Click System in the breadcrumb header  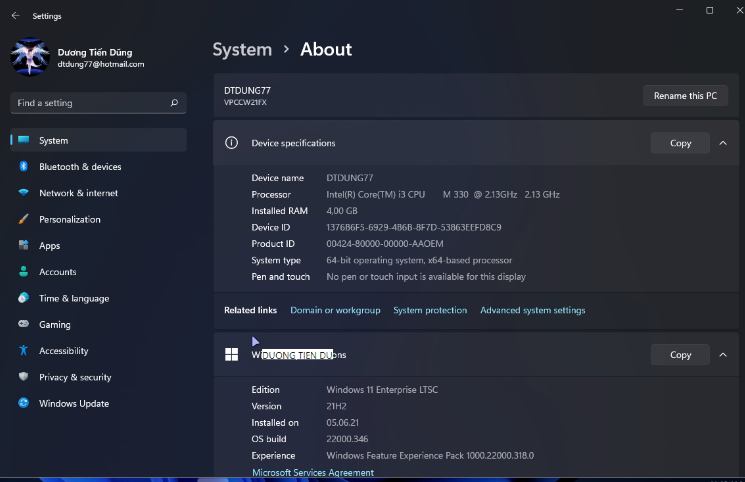[x=242, y=49]
